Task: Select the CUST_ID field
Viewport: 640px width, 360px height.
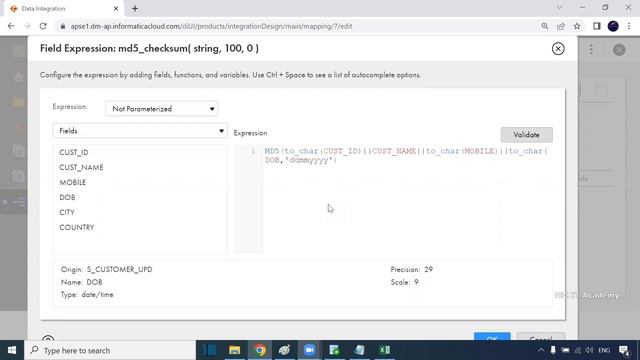Action: (x=74, y=152)
